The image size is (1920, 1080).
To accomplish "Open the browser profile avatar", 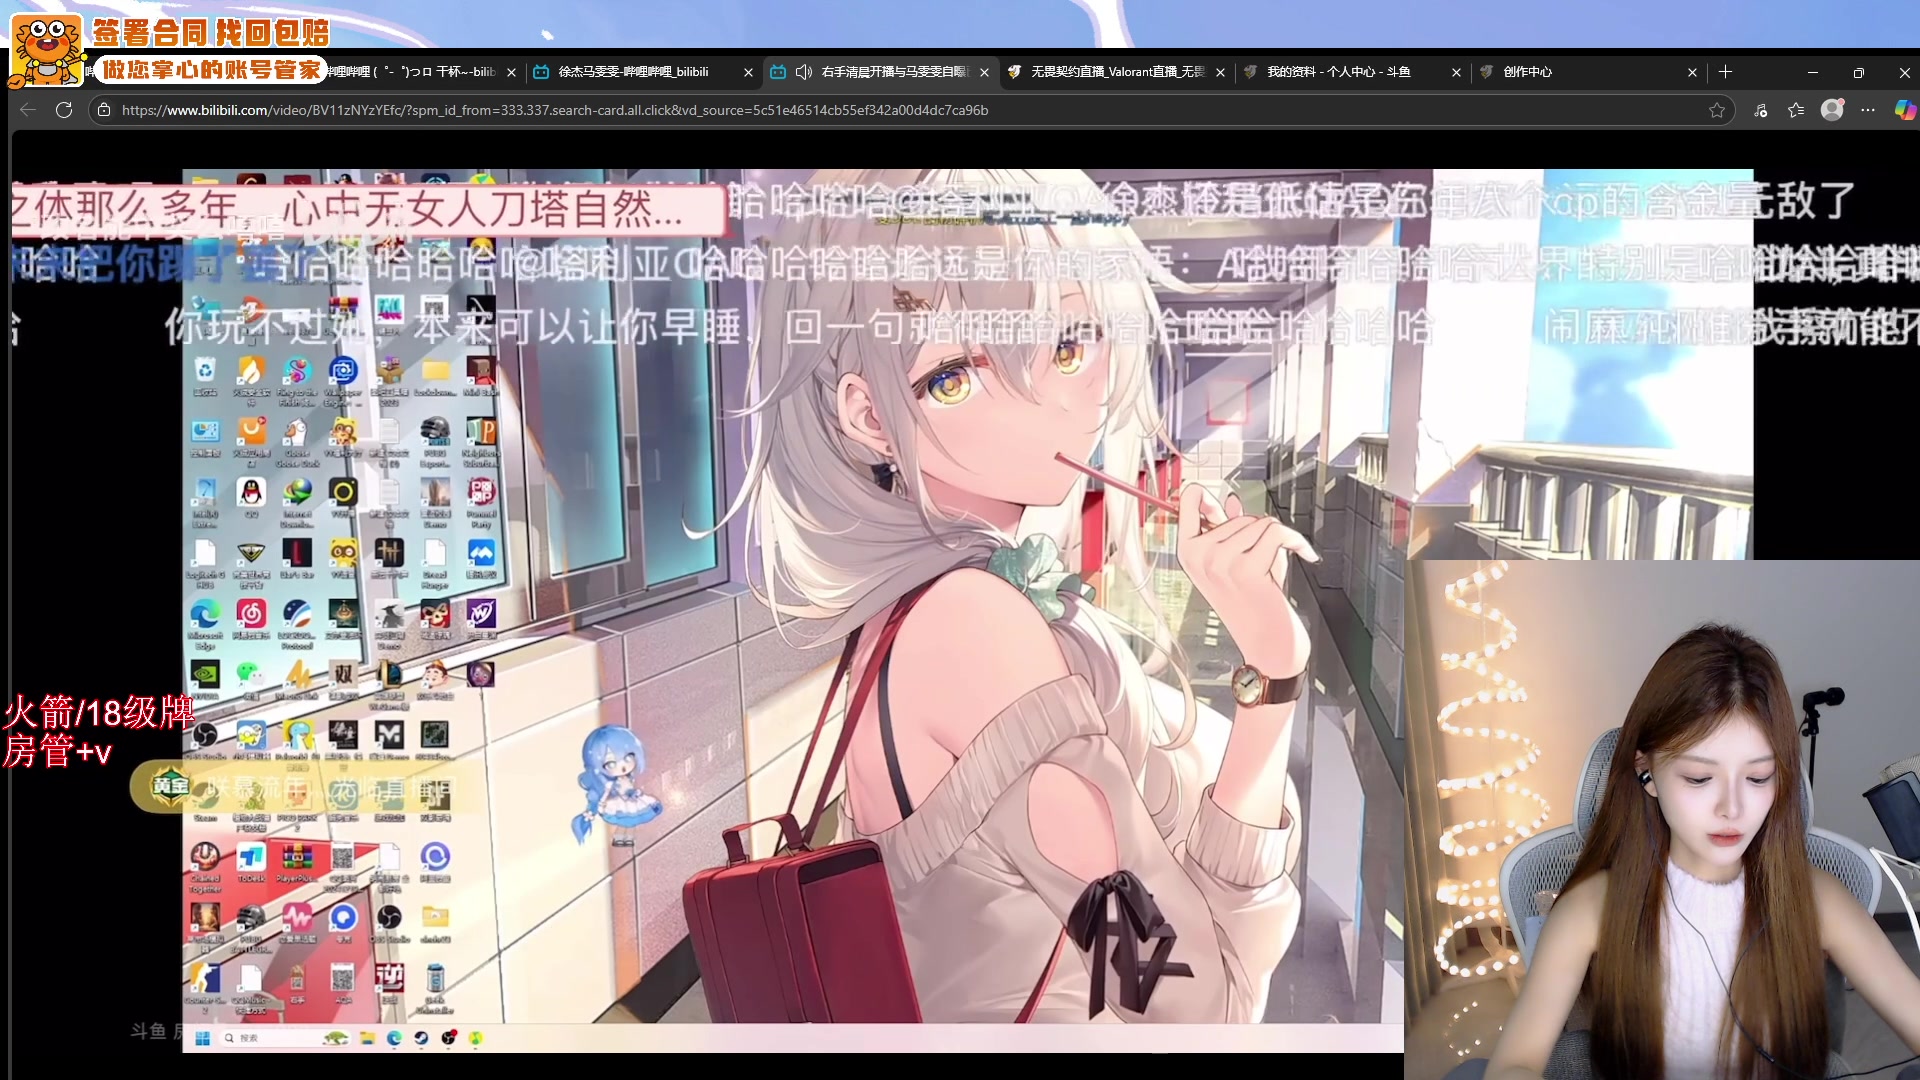I will [1832, 110].
